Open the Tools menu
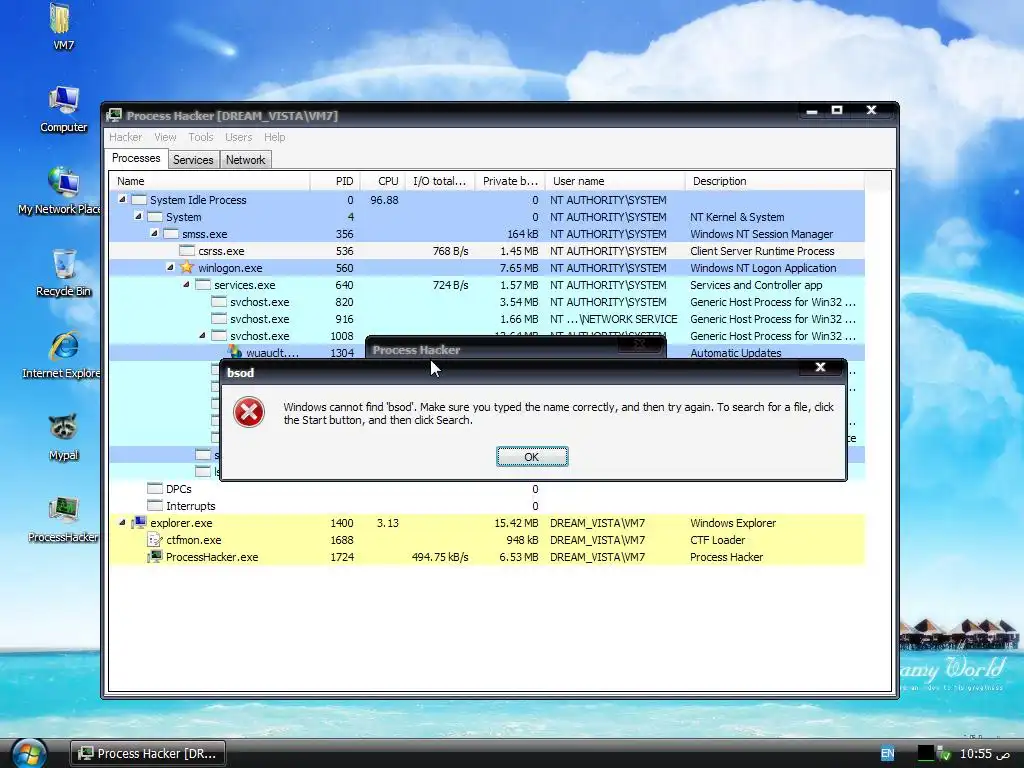 coord(200,137)
